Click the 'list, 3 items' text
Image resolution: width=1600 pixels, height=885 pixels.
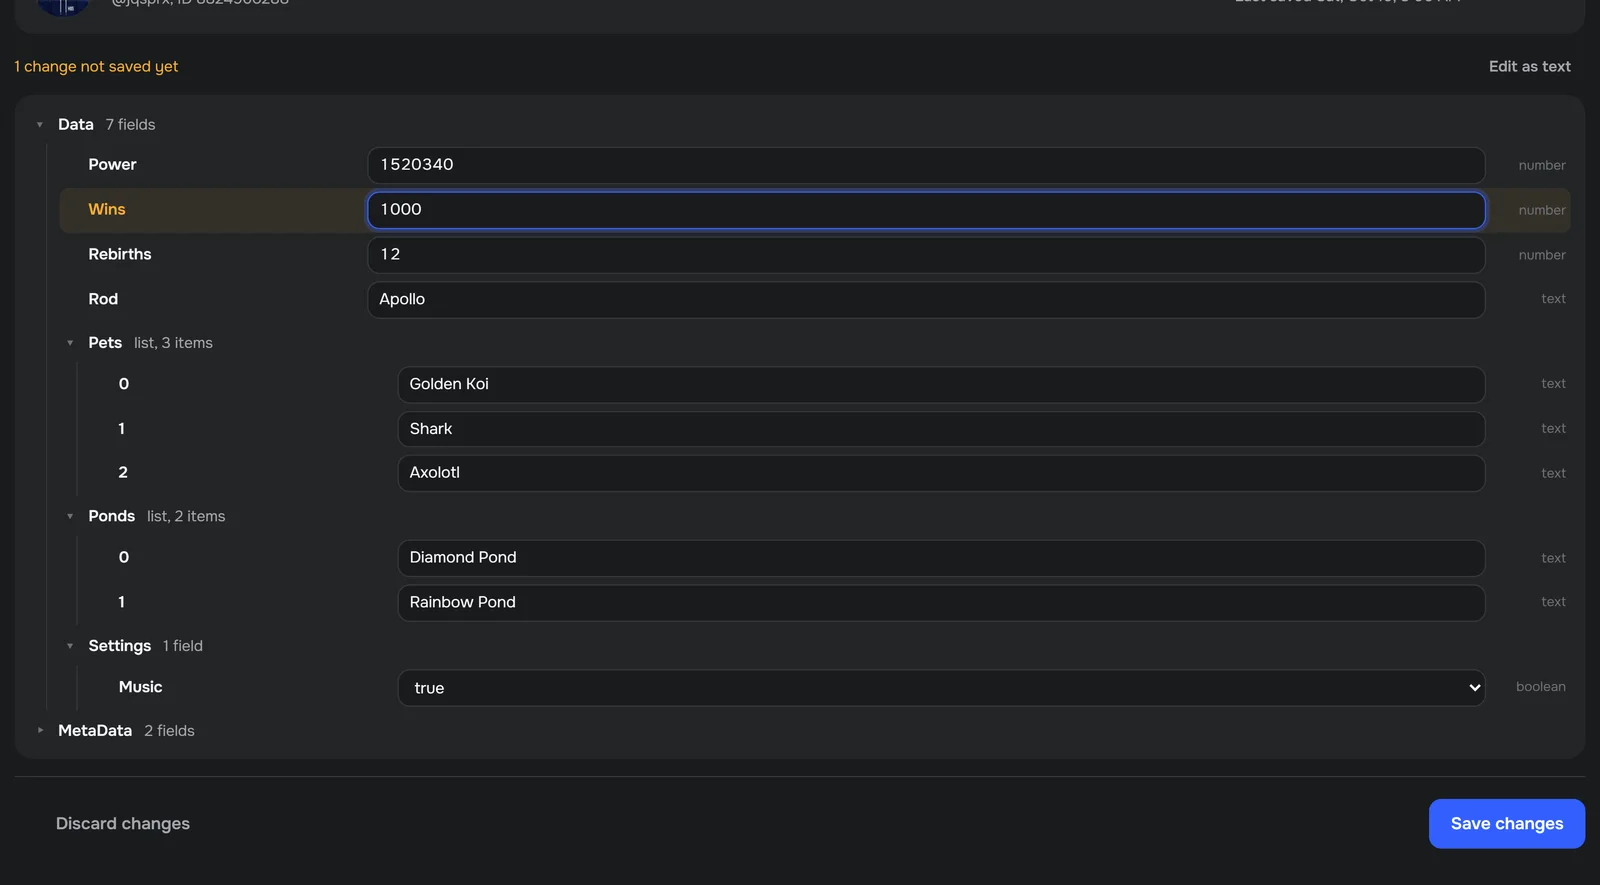pyautogui.click(x=173, y=343)
